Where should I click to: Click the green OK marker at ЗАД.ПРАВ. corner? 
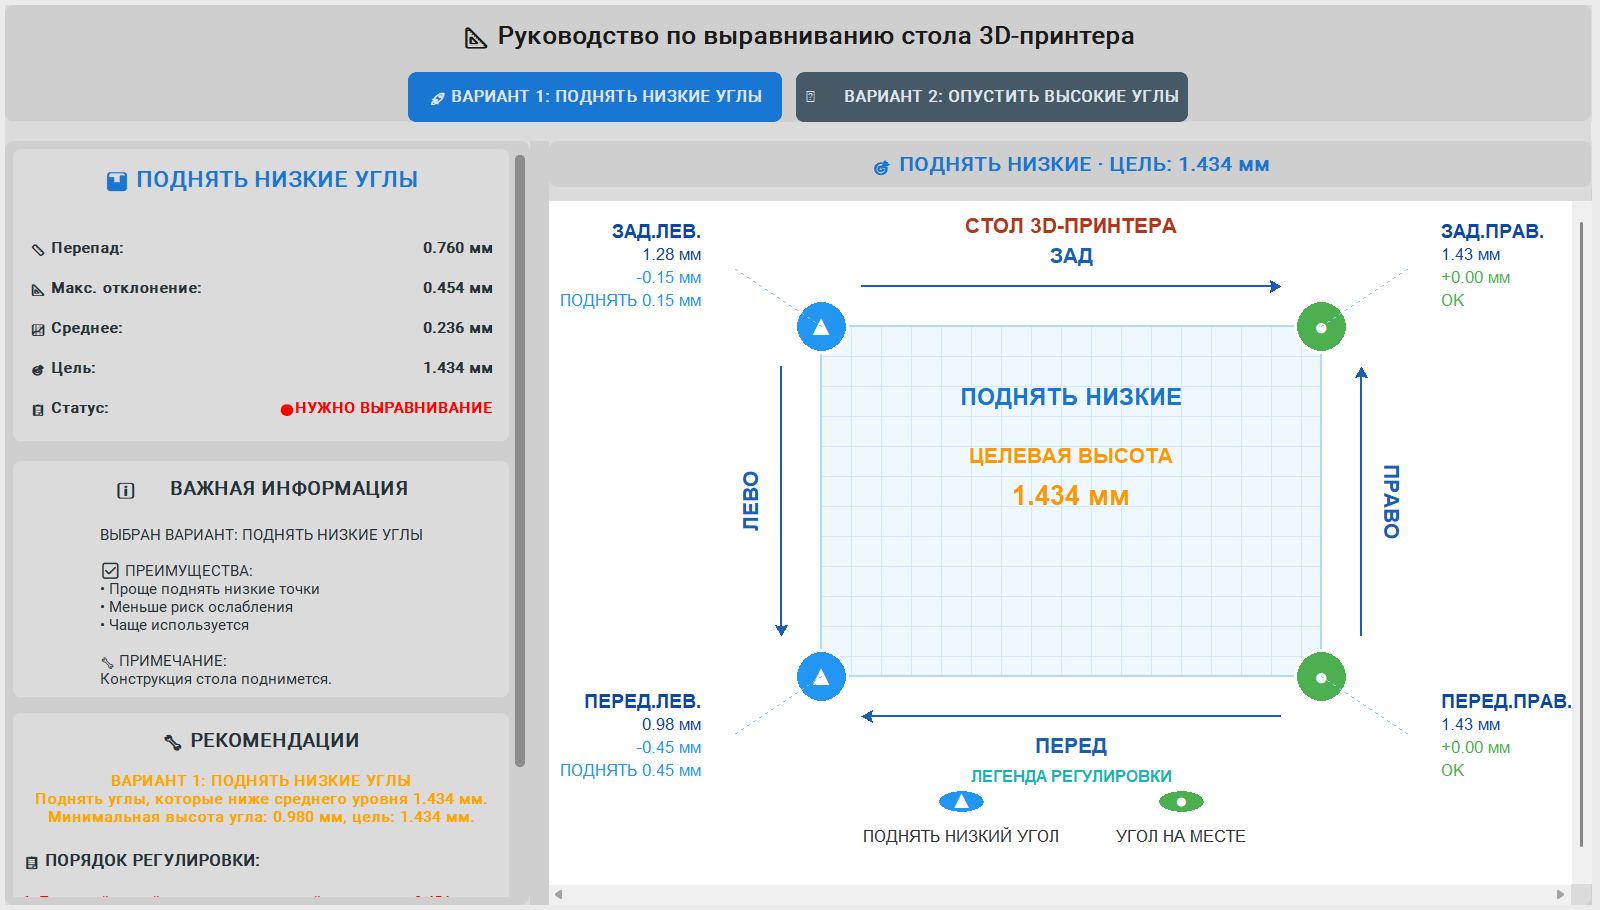click(1321, 325)
